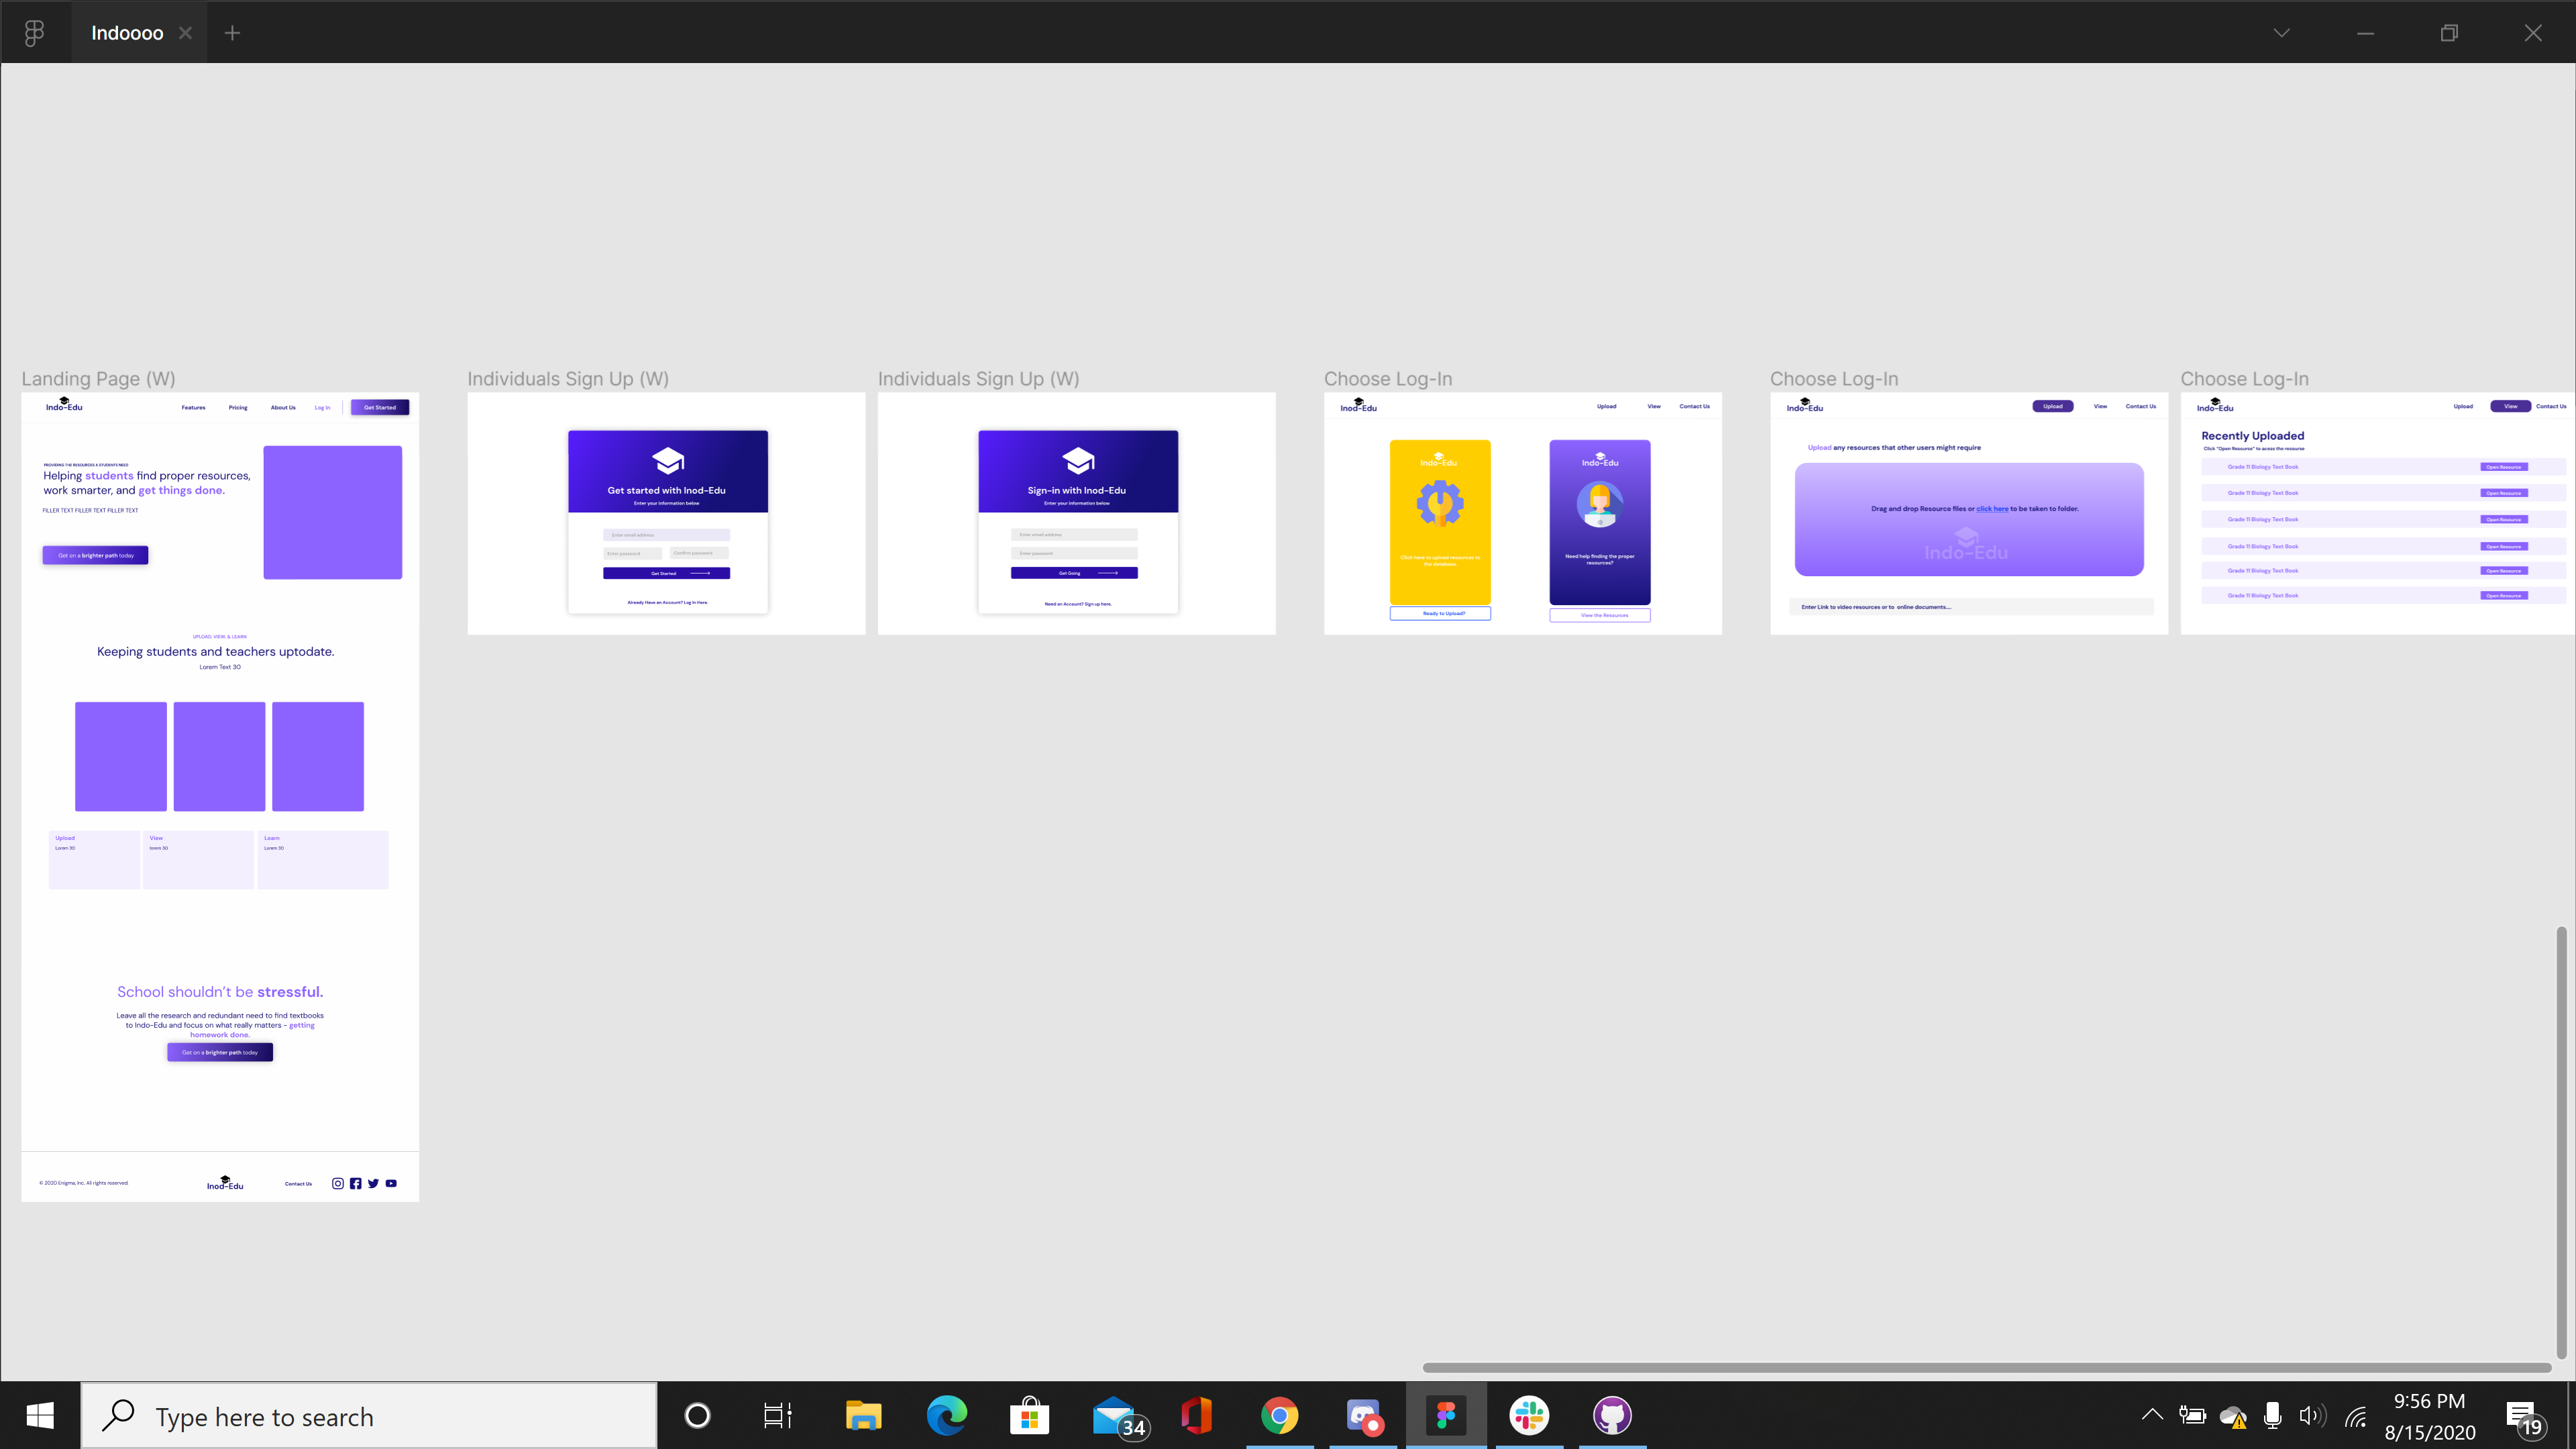Open a new tab with plus icon
2576x1449 pixels.
tap(232, 33)
